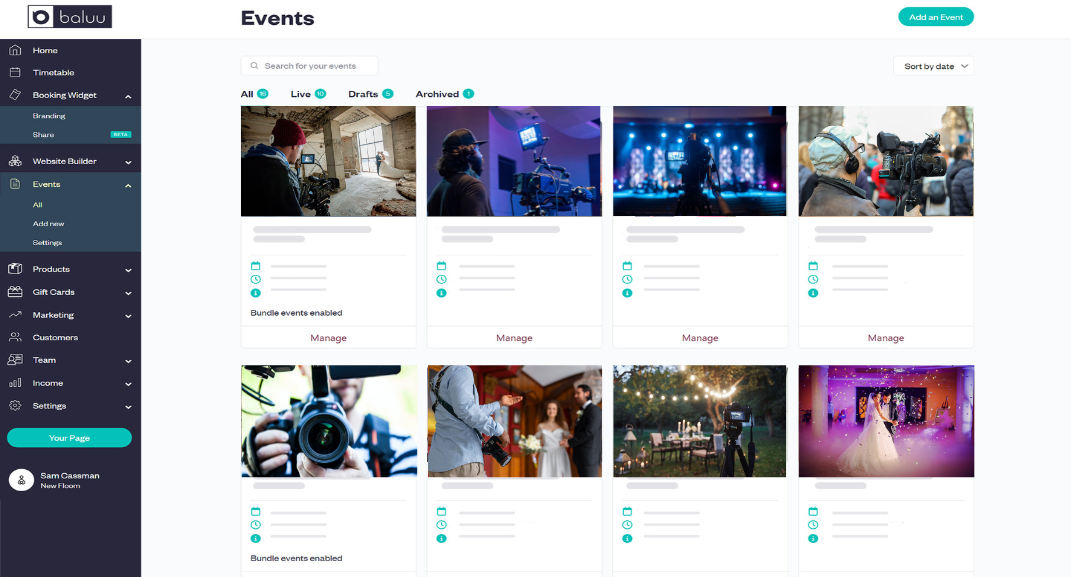The height and width of the screenshot is (577, 1073).
Task: Click the magnifier icon in search box
Action: point(255,66)
